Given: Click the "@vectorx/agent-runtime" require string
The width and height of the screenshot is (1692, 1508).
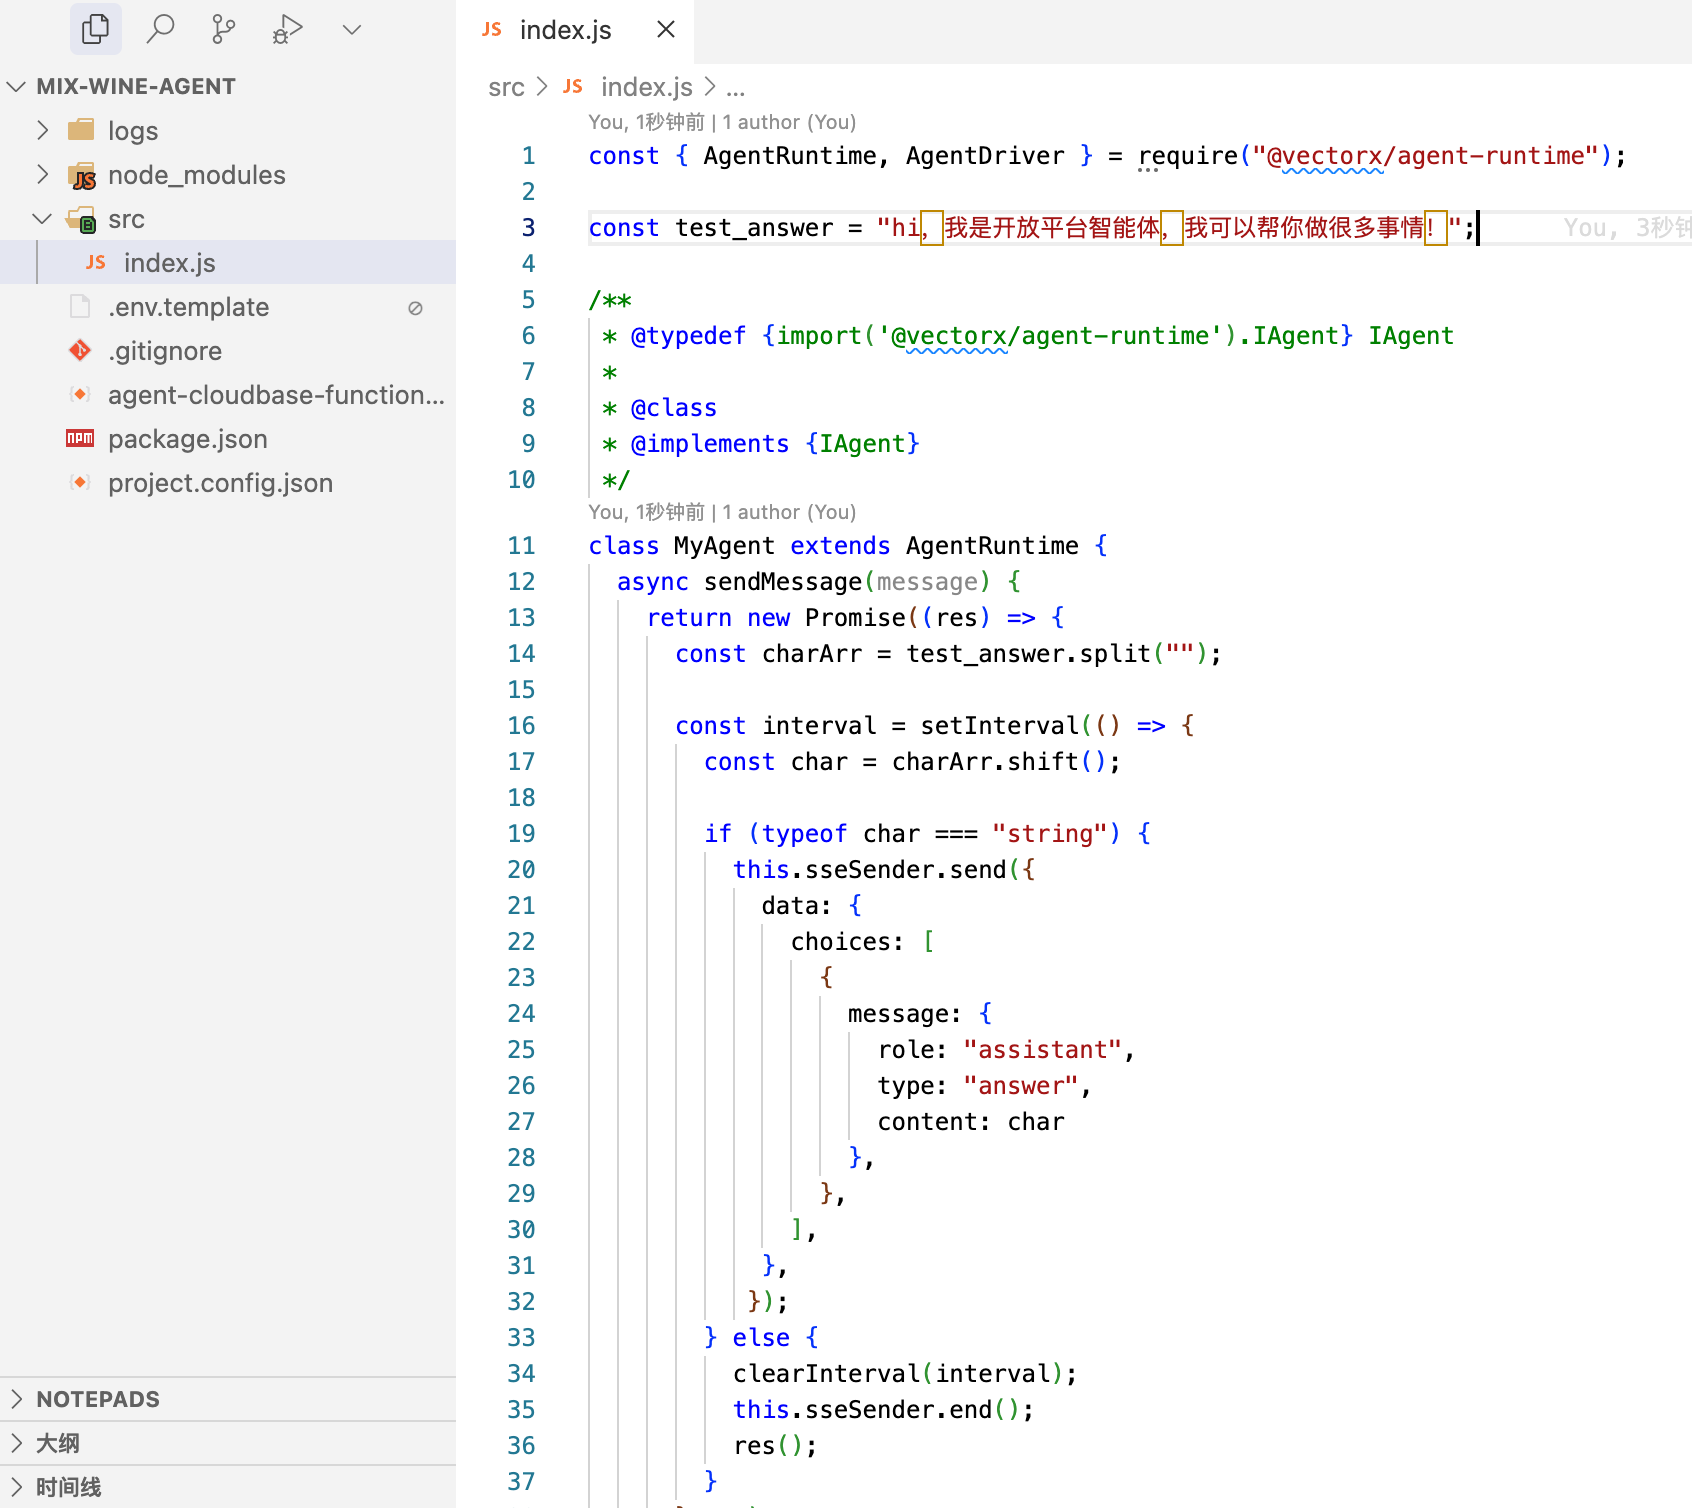Looking at the screenshot, I should point(1425,156).
